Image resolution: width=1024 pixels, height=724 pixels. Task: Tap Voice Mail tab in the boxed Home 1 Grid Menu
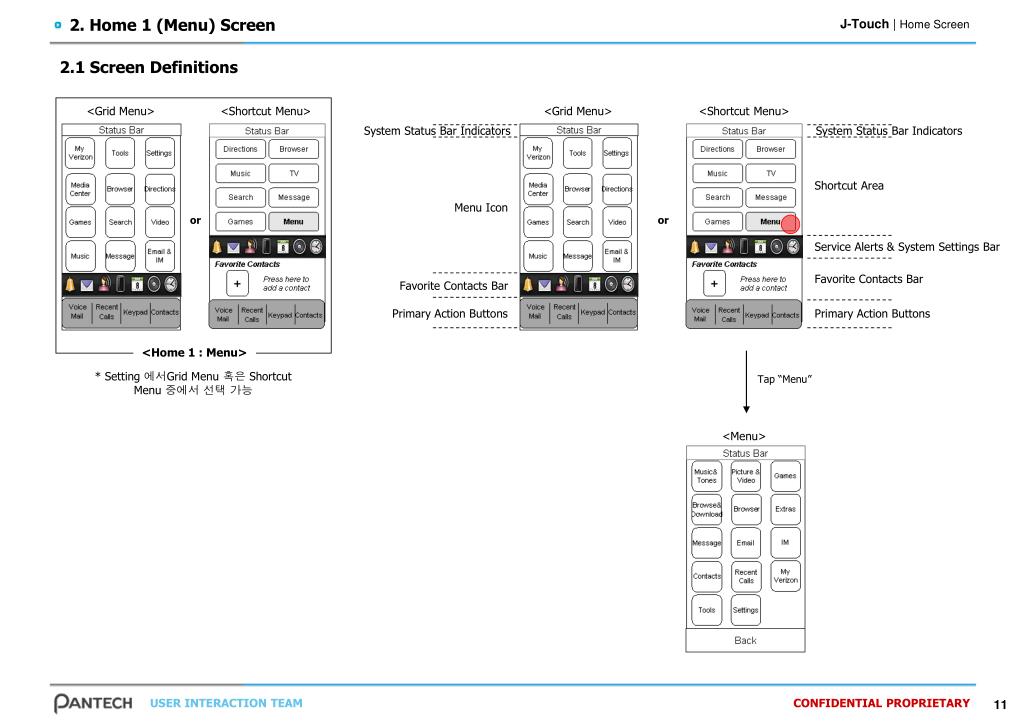pos(77,313)
